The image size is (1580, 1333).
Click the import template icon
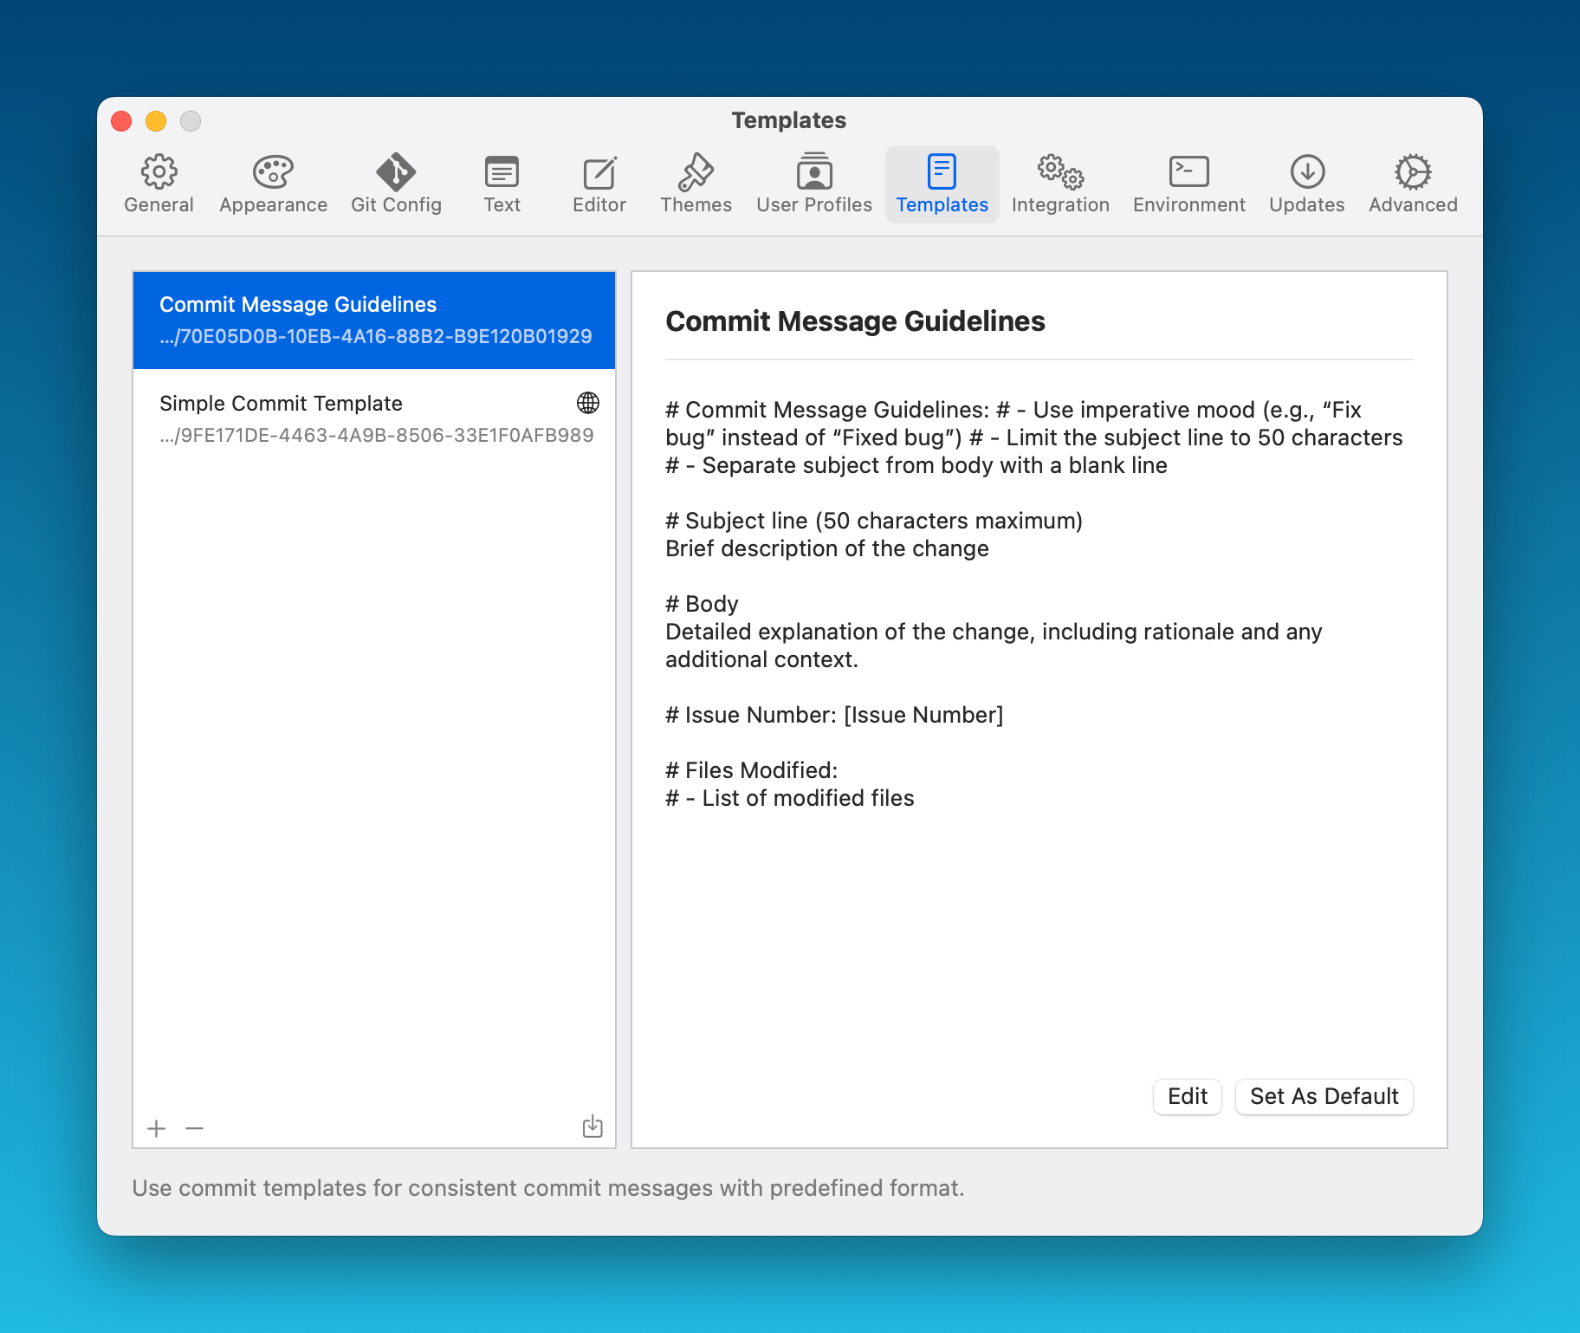[593, 1127]
